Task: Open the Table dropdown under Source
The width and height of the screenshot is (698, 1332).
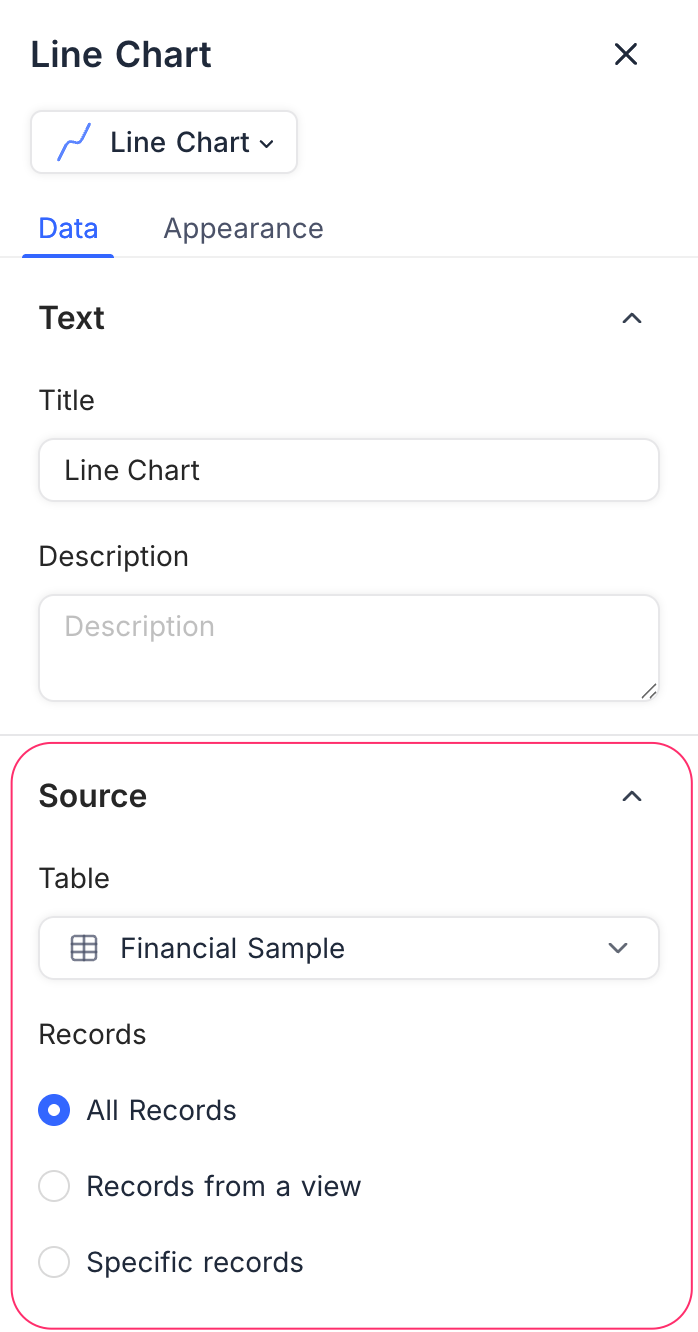Action: (348, 948)
